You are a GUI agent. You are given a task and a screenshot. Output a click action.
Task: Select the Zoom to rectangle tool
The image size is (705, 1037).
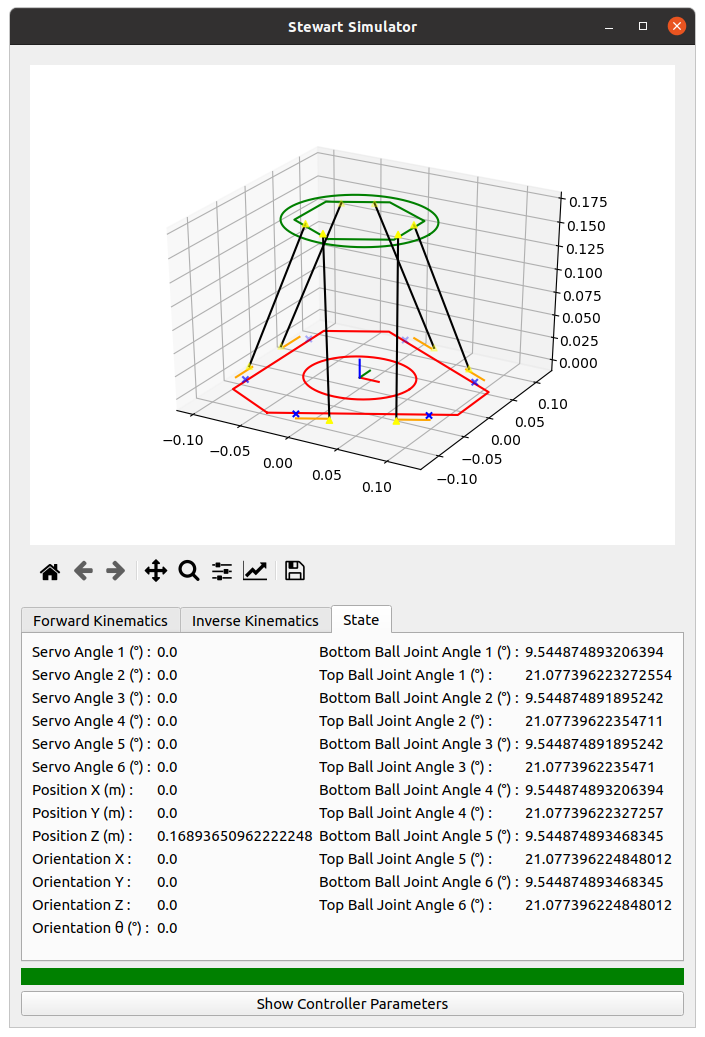coord(188,571)
